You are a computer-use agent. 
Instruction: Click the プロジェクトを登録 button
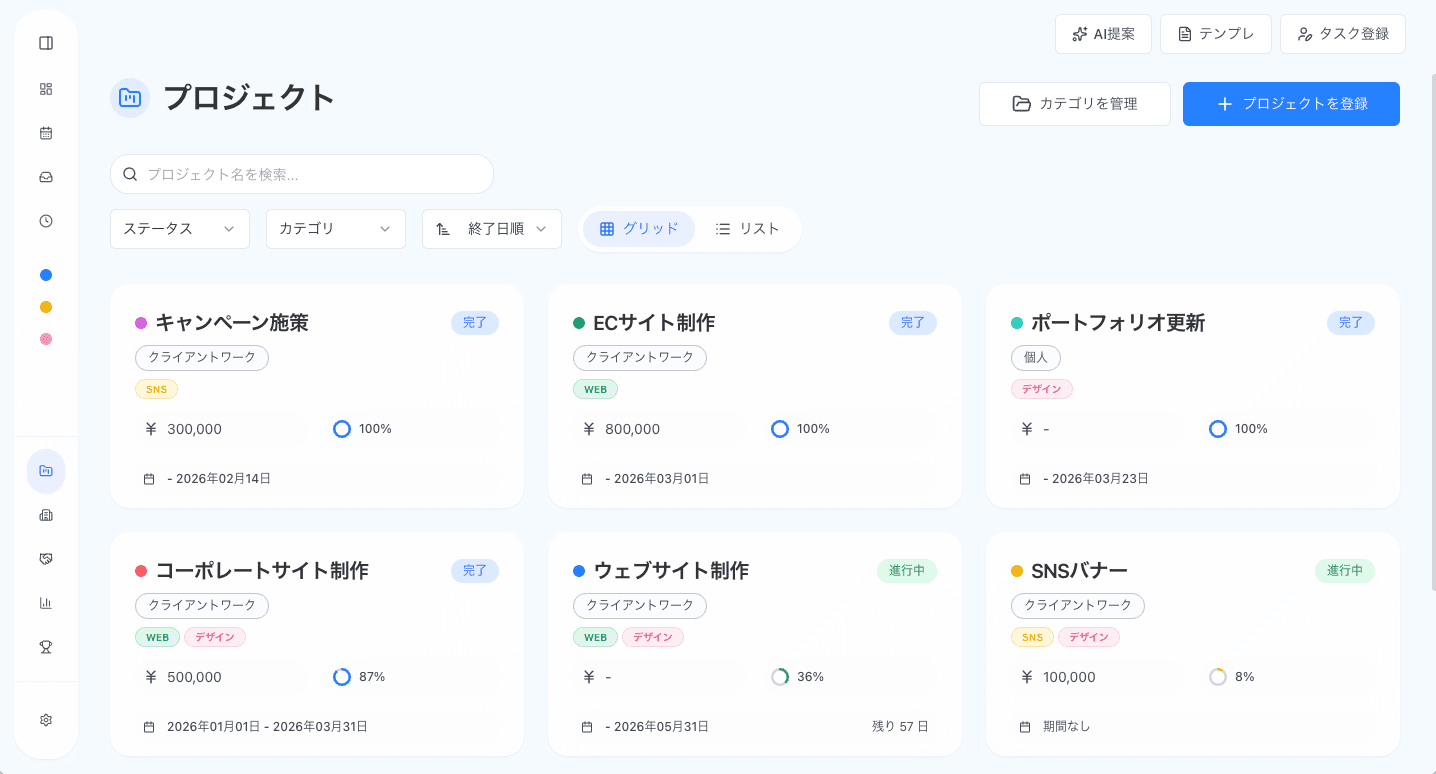1291,103
